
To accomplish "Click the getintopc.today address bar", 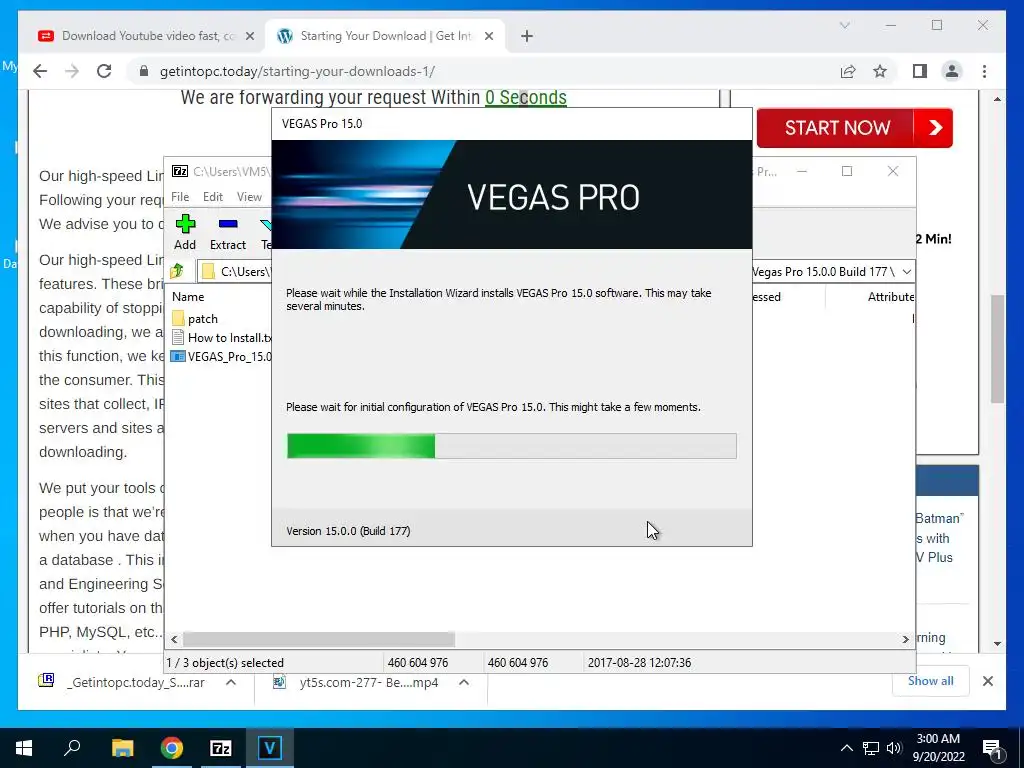I will [297, 71].
